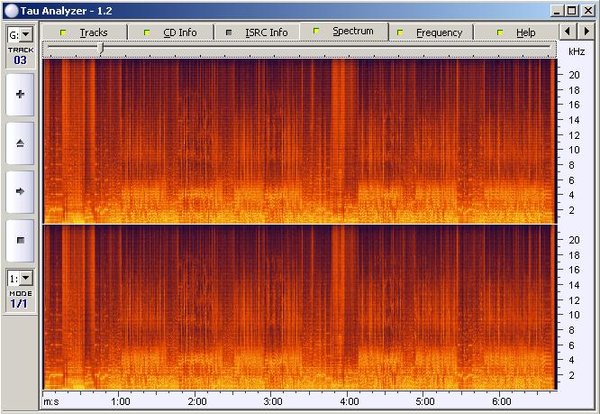Screen dimensions: 600x414
Task: Click the stop square button
Action: point(20,240)
